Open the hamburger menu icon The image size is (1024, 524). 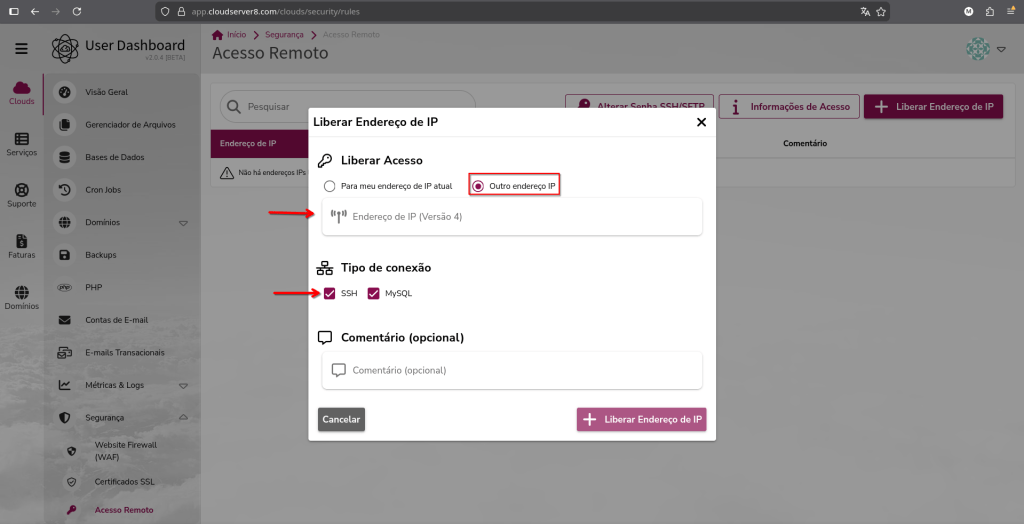click(21, 48)
